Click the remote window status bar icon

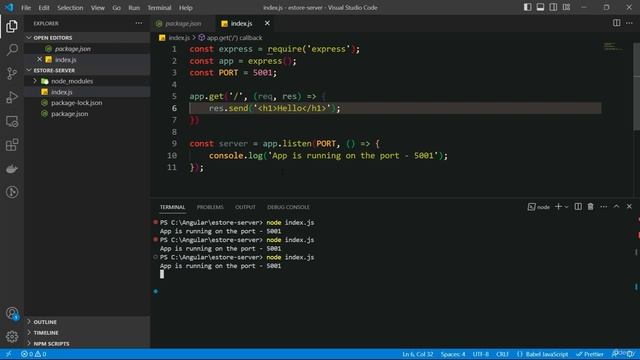click(9, 354)
